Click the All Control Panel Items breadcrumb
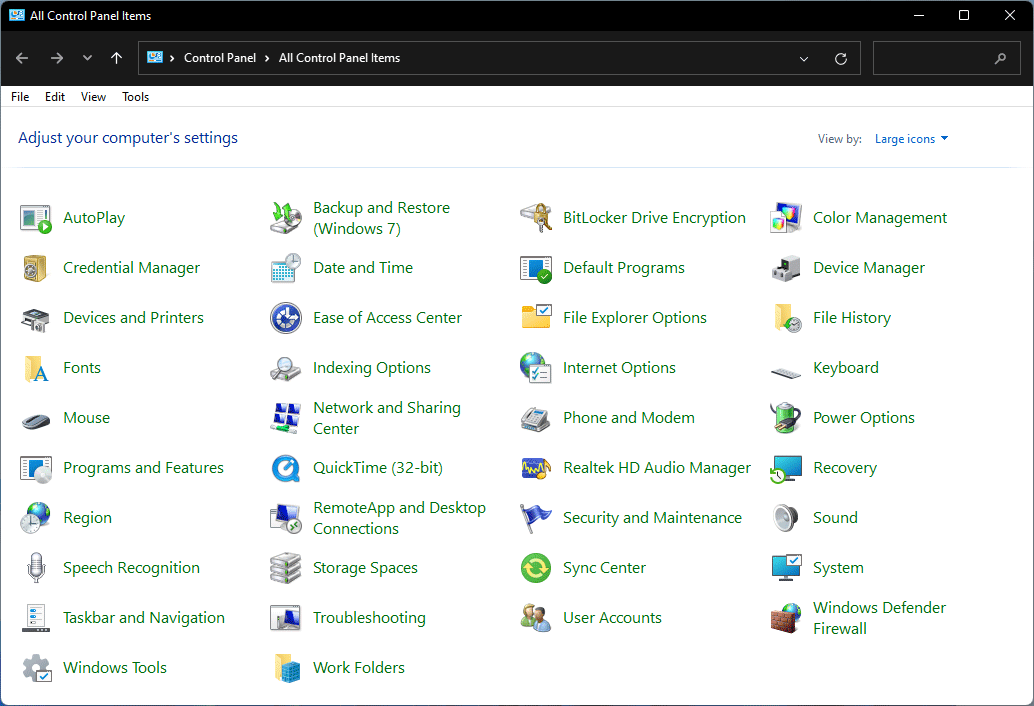The image size is (1034, 706). (339, 58)
